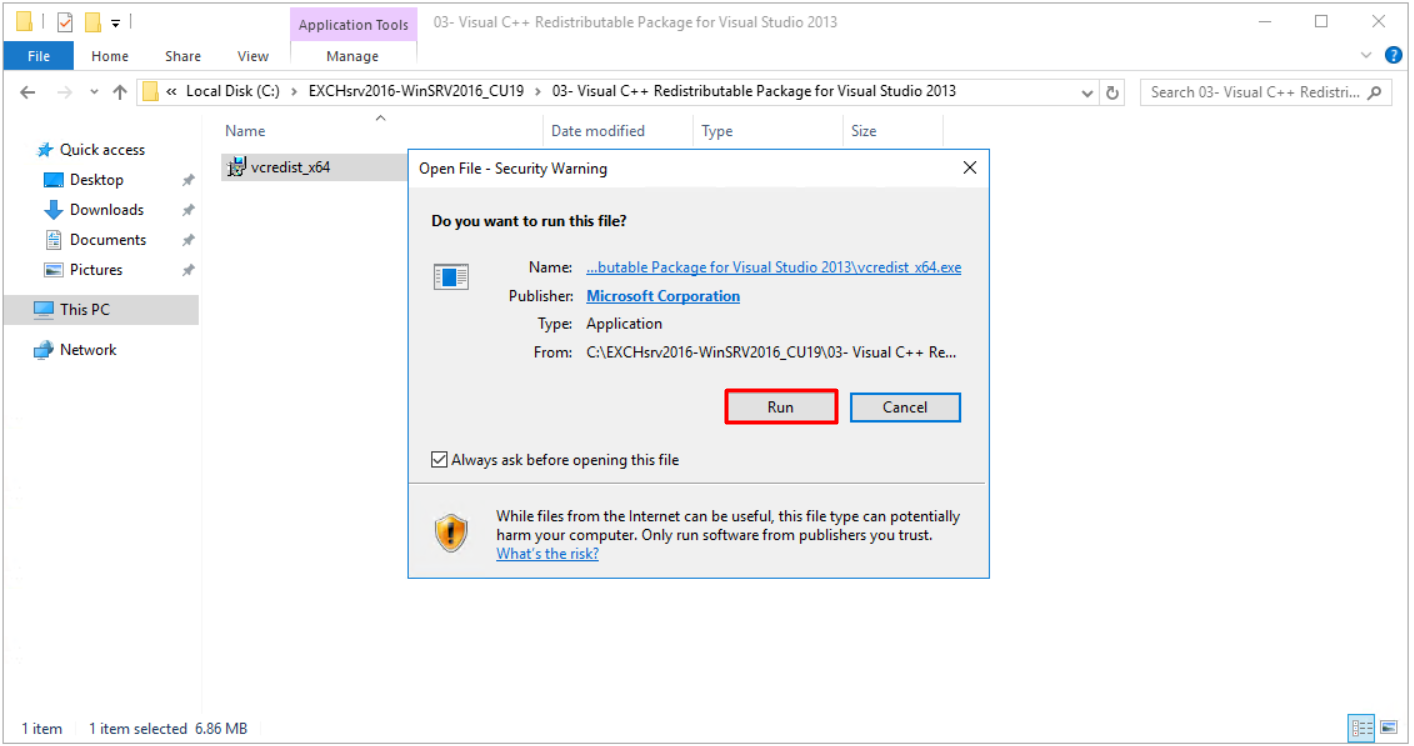Image resolution: width=1414 pixels, height=746 pixels.
Task: Select the vcredist_x64 file row
Action: click(315, 167)
